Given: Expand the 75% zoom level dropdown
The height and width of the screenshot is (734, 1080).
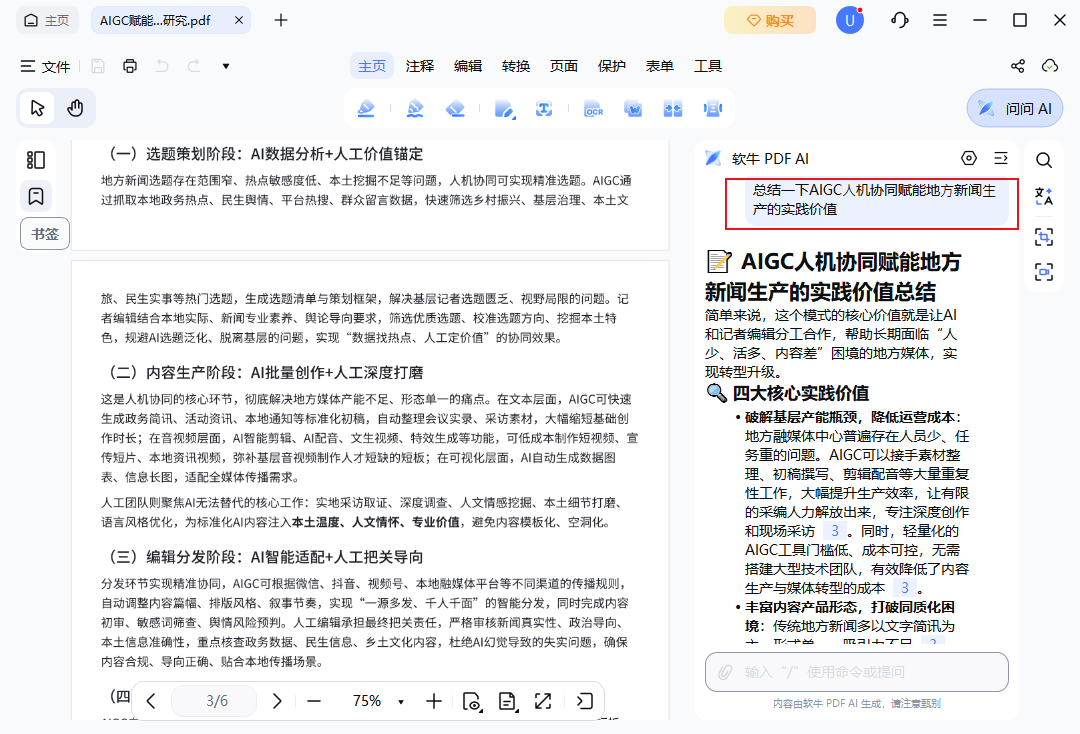Looking at the screenshot, I should point(401,702).
